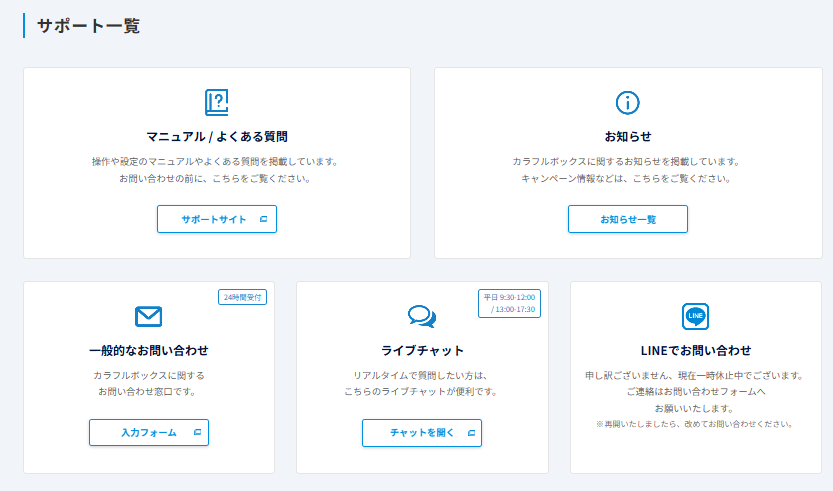This screenshot has height=491, width=833.
Task: Open the 入力フォーム inquiry button
Action: click(149, 433)
